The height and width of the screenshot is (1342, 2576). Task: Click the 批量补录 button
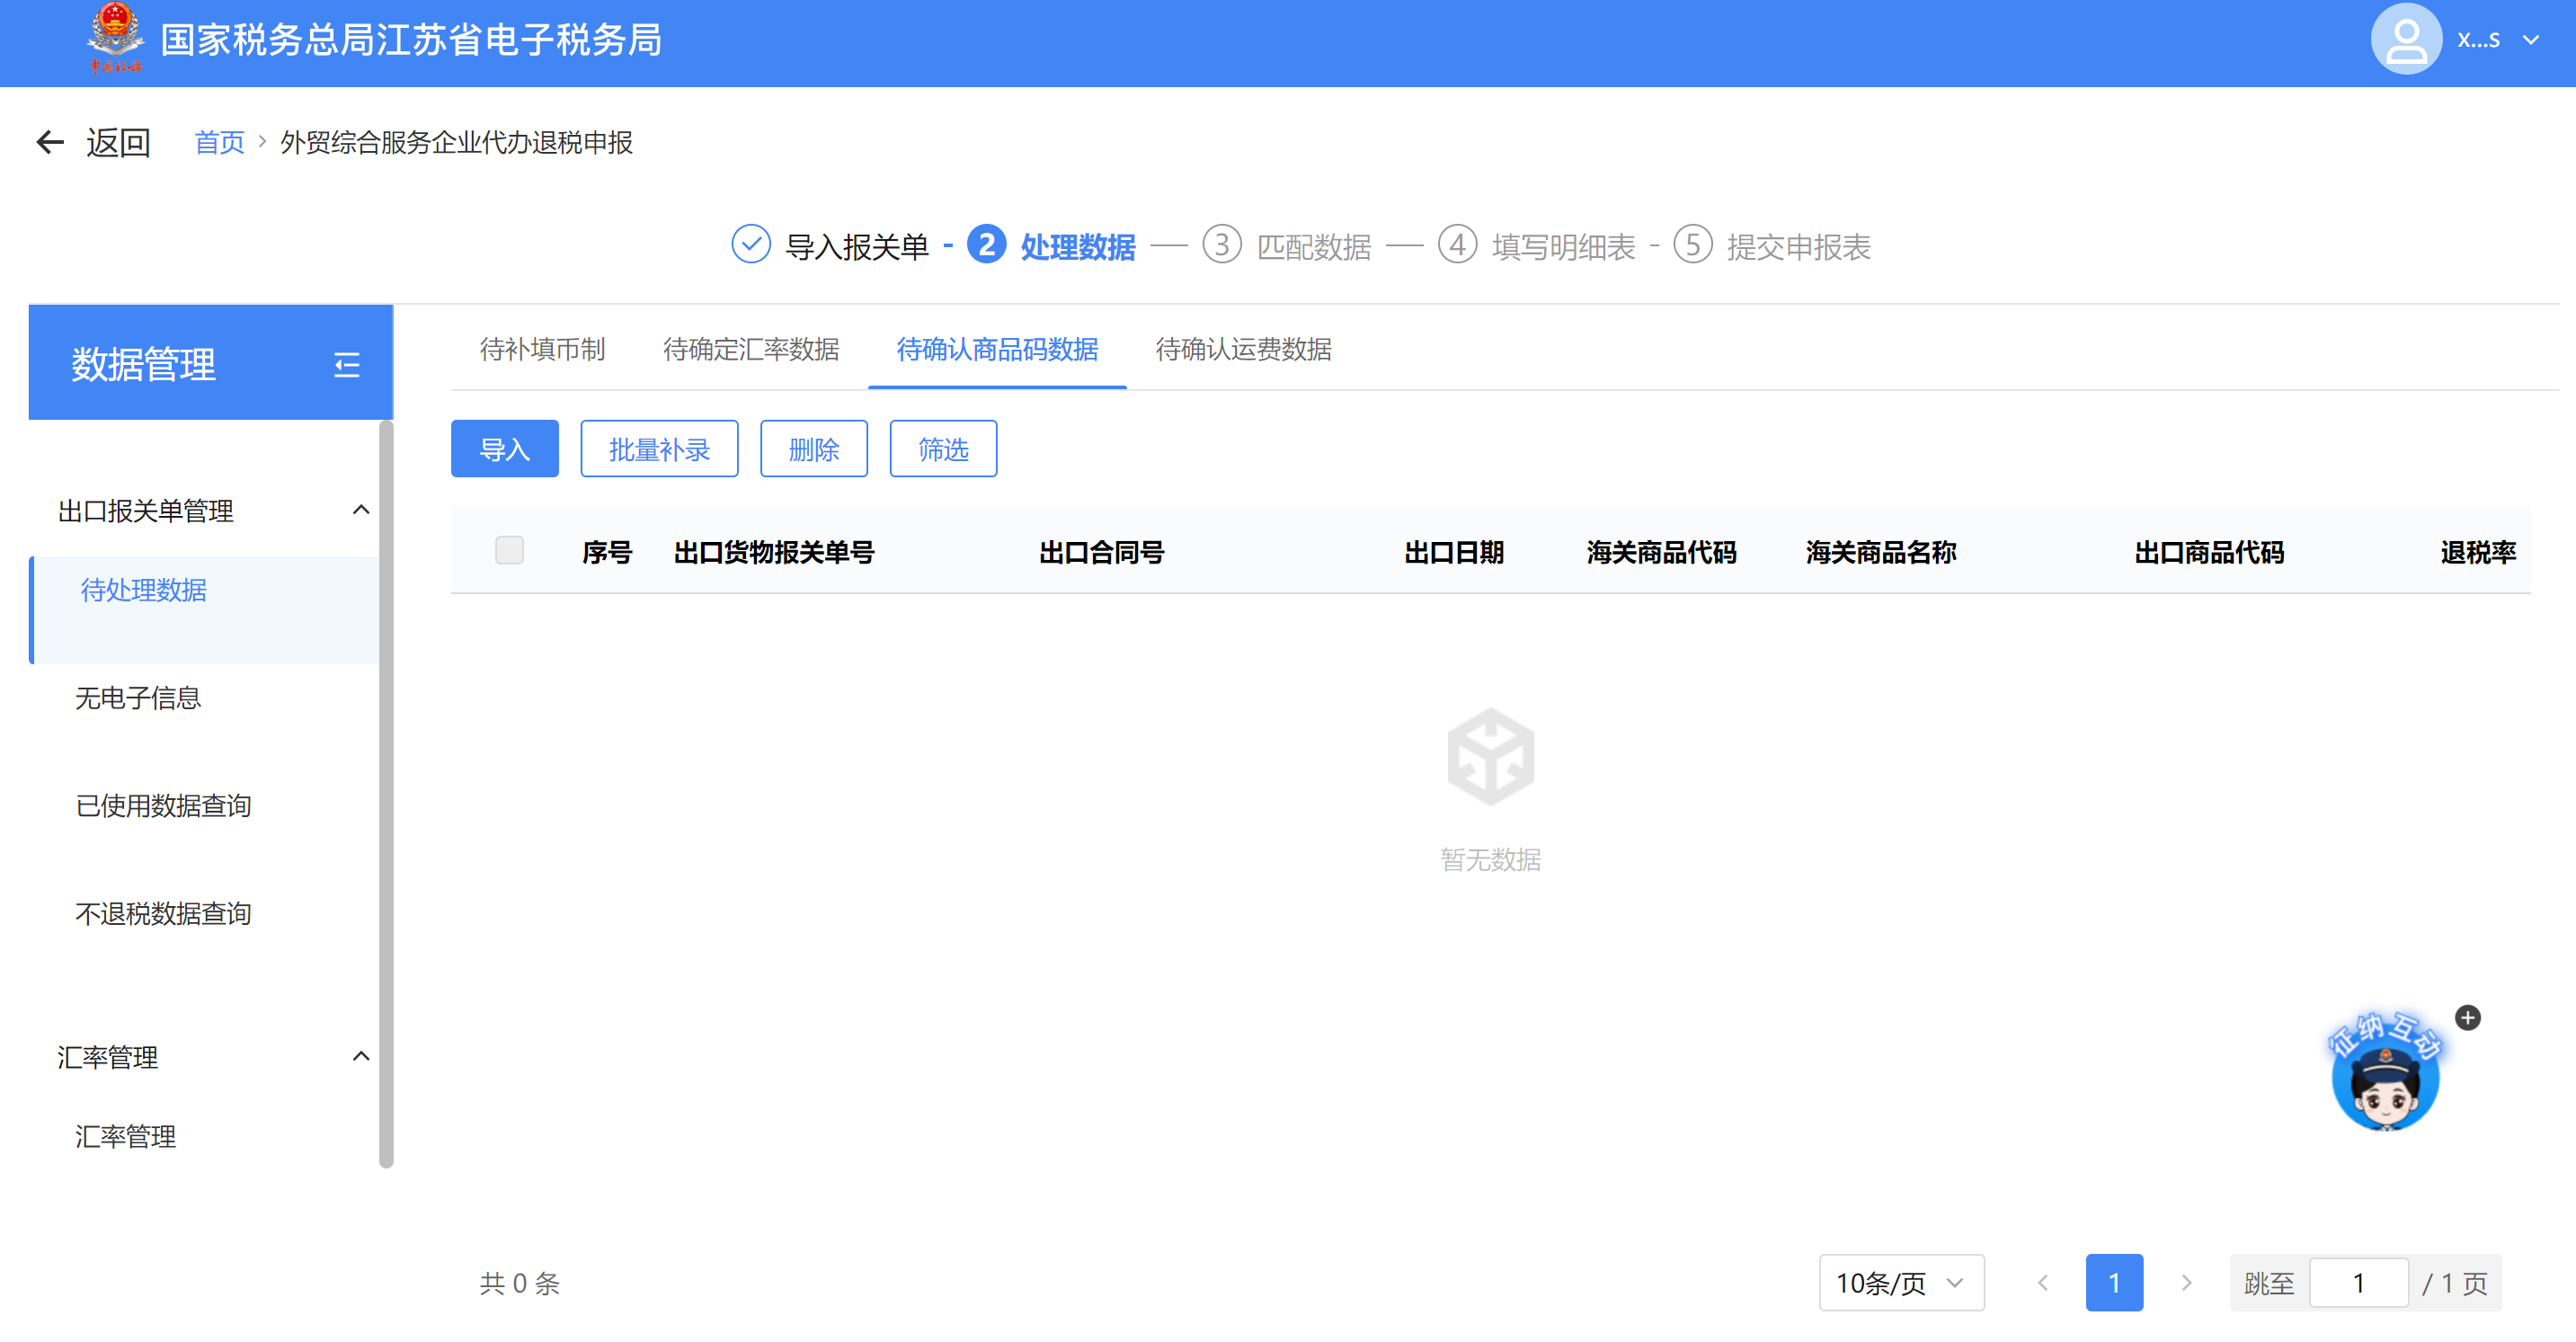tap(659, 450)
